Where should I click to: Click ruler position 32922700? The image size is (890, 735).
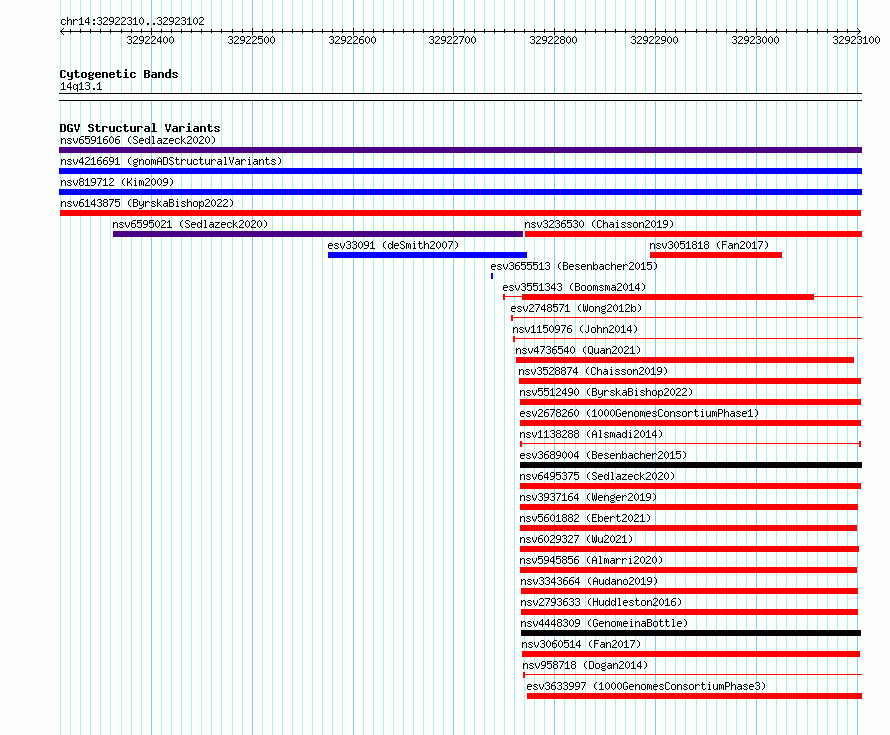[x=452, y=40]
